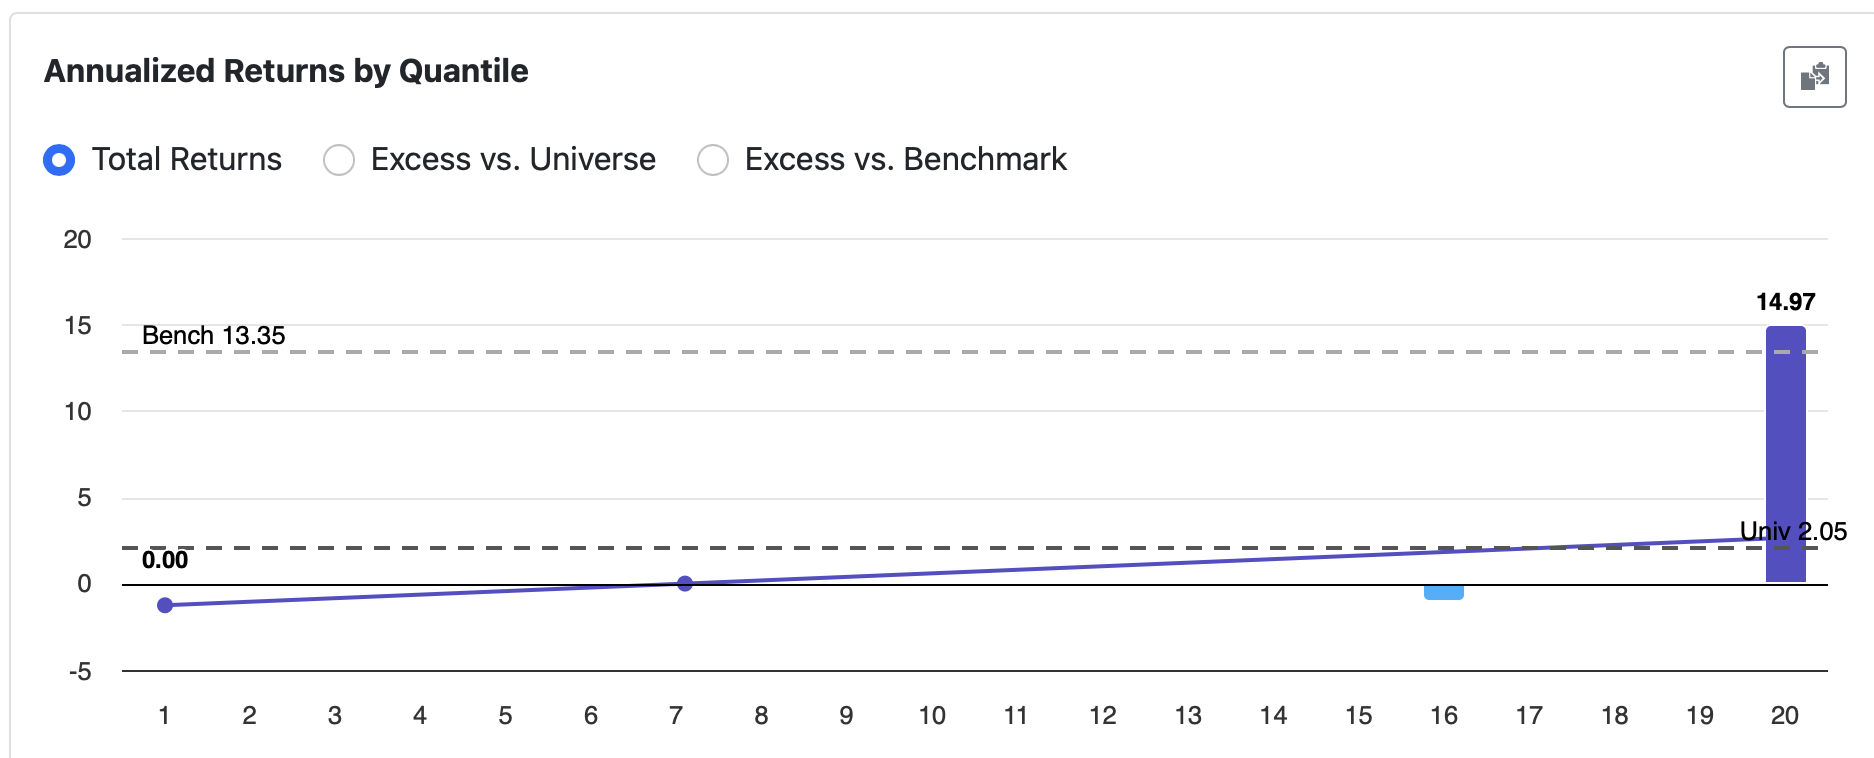Click the Univ 2.05 line label
This screenshot has height=758, width=1874.
click(x=1793, y=531)
